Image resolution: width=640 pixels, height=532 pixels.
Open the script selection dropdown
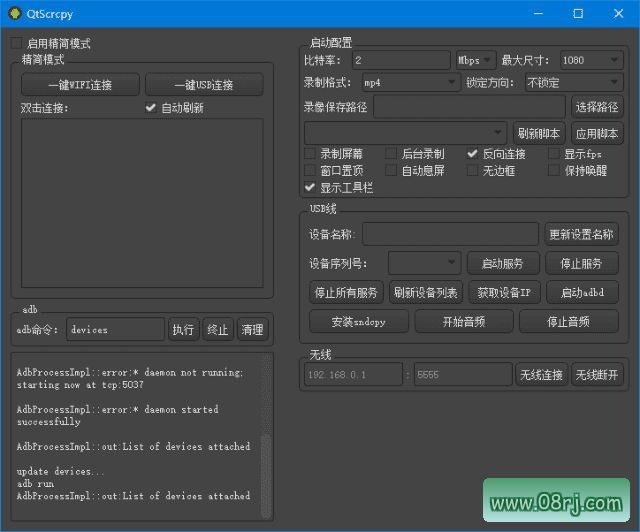tap(406, 132)
